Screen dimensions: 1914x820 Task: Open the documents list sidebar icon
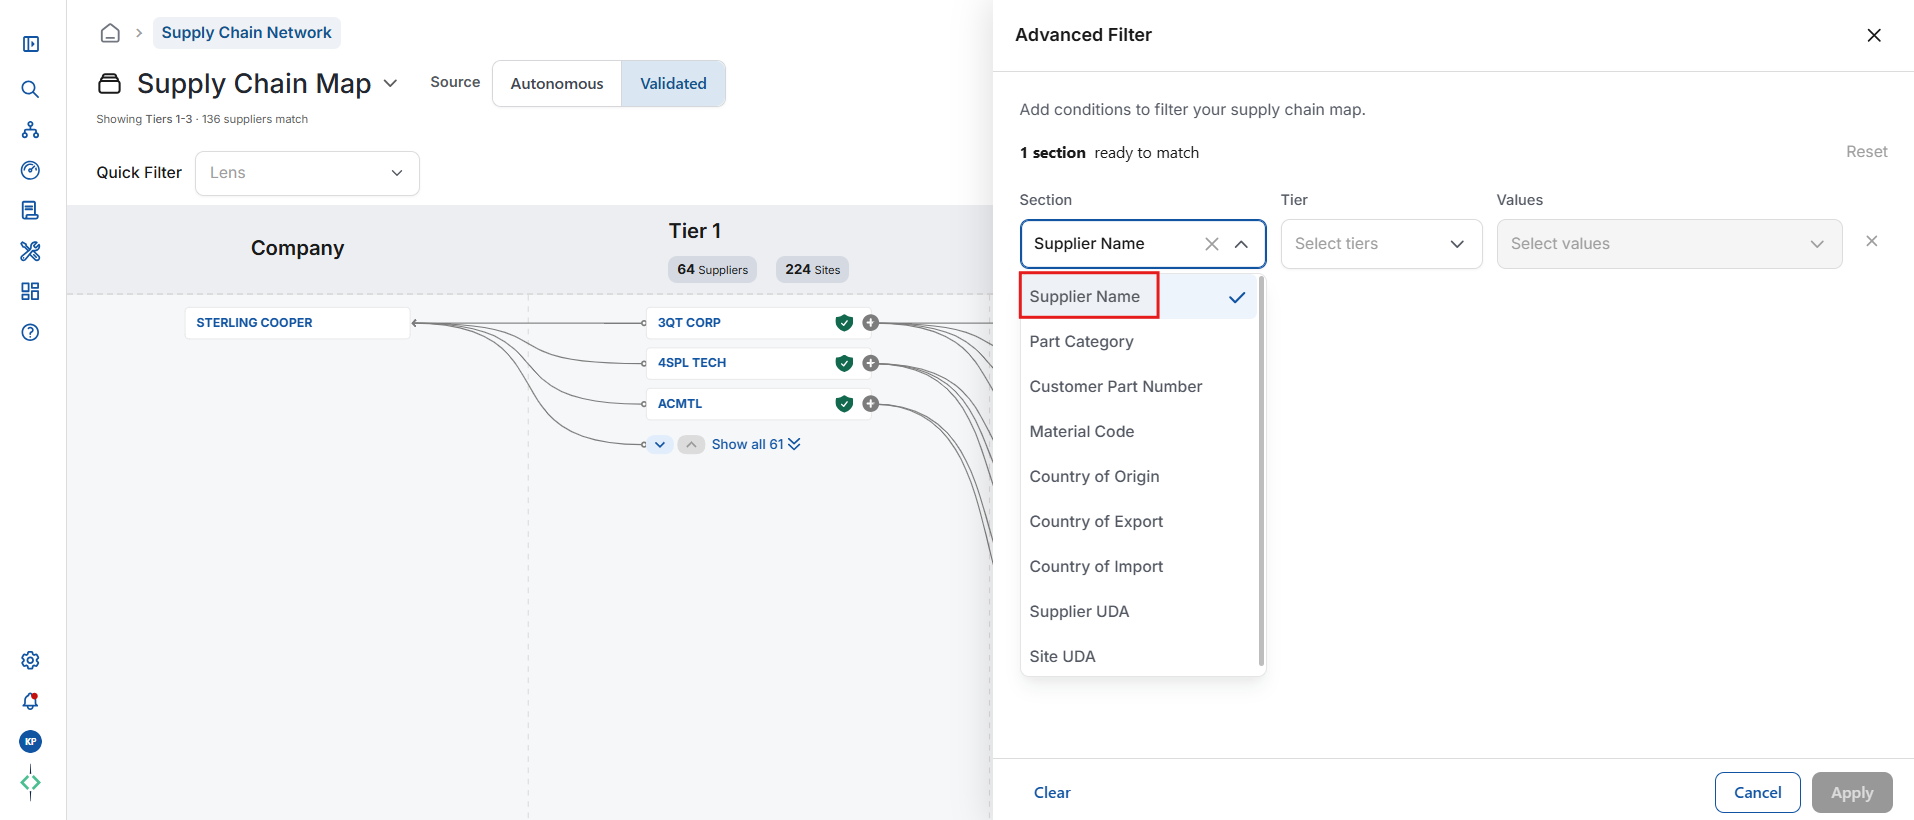(x=31, y=210)
